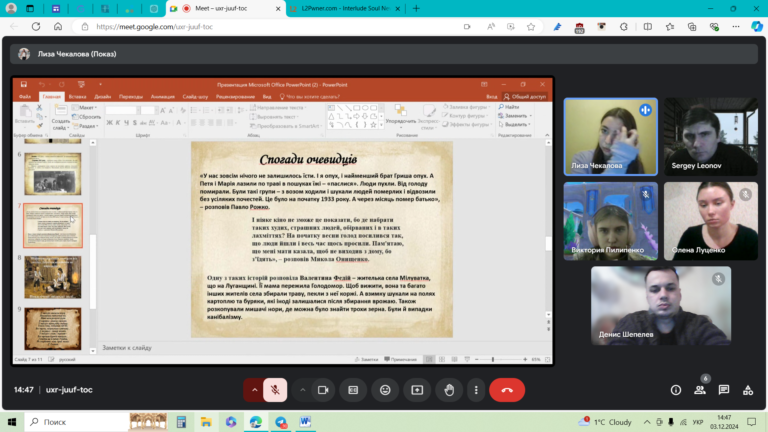Click Найти in the editing group

tap(509, 107)
